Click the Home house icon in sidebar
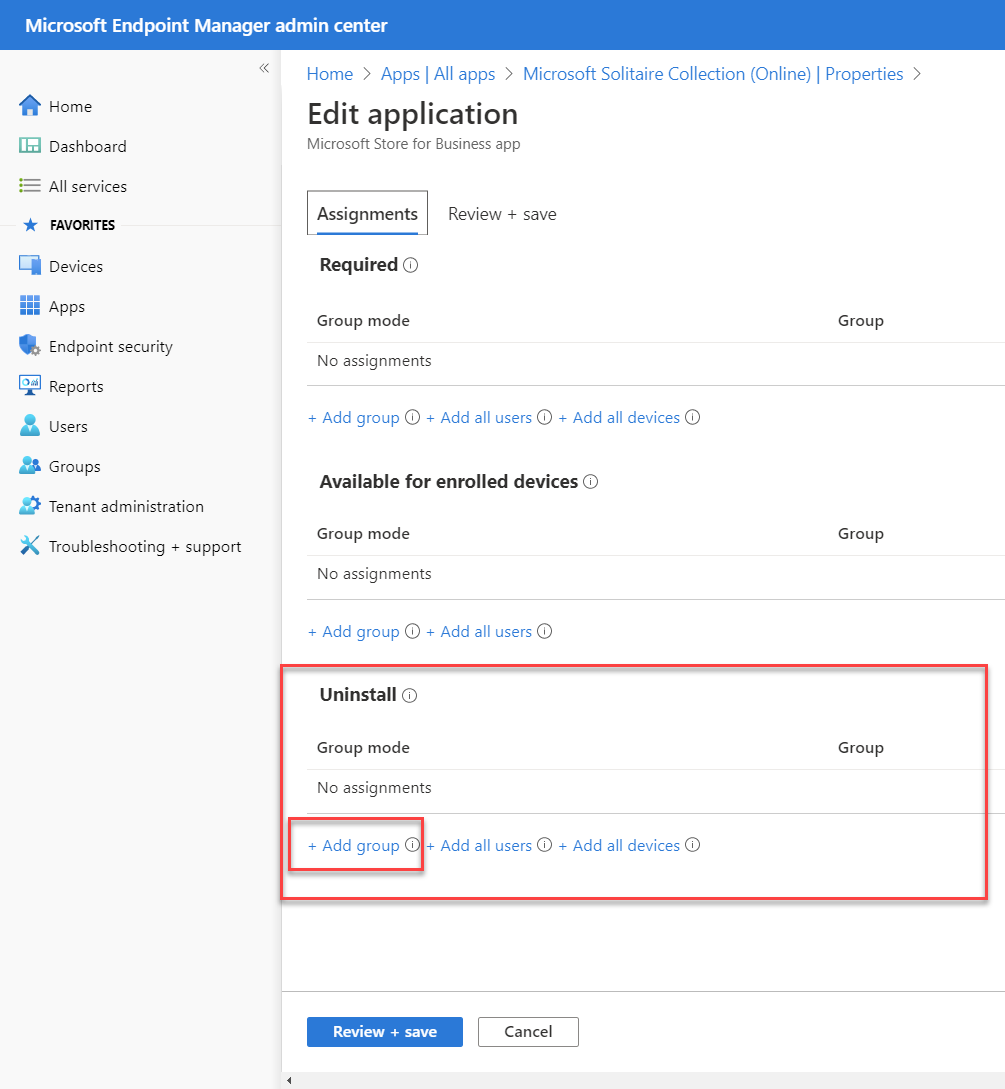The image size is (1005, 1089). [x=29, y=106]
